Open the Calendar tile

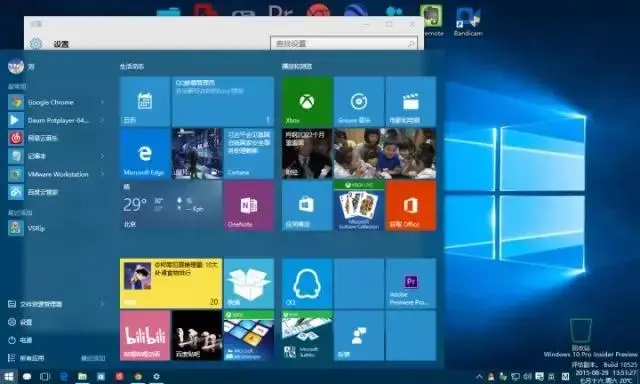point(145,101)
